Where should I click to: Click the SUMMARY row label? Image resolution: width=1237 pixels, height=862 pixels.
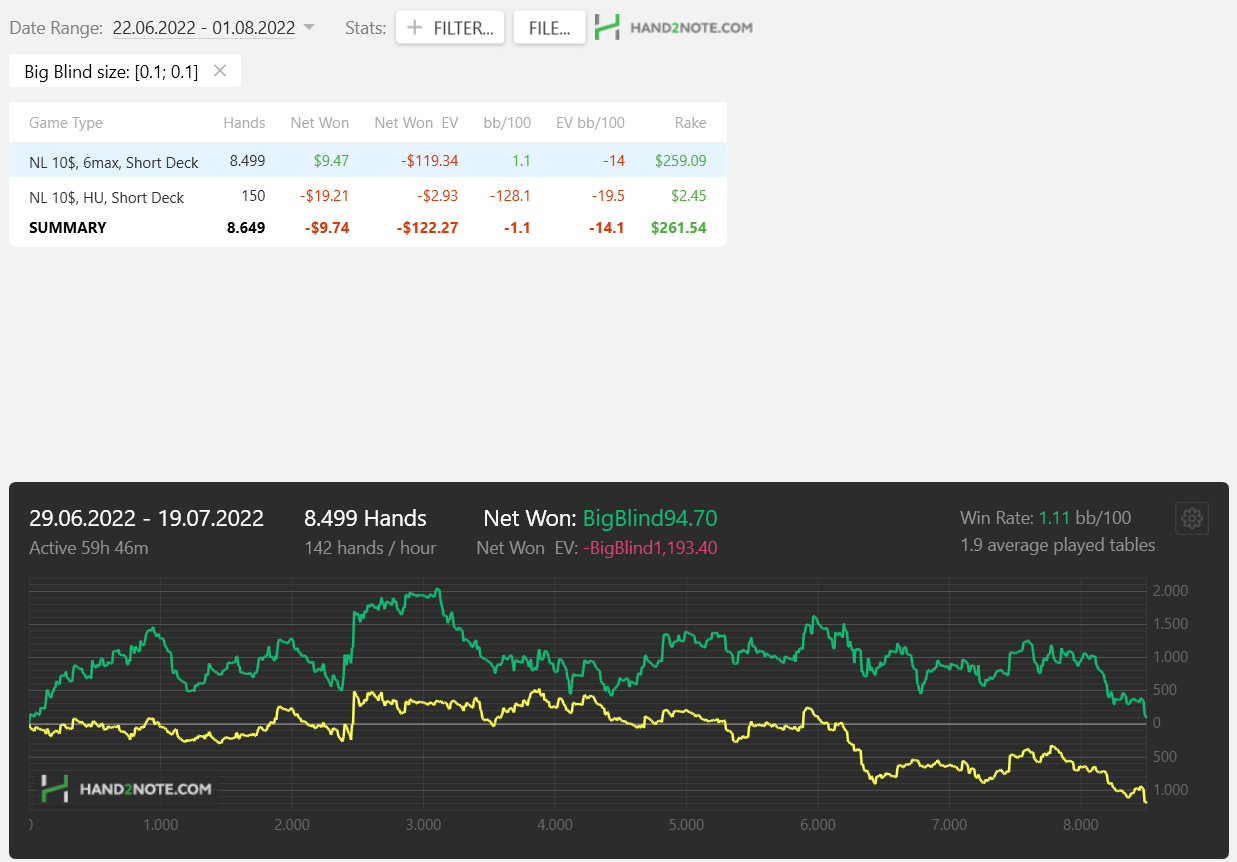click(67, 227)
